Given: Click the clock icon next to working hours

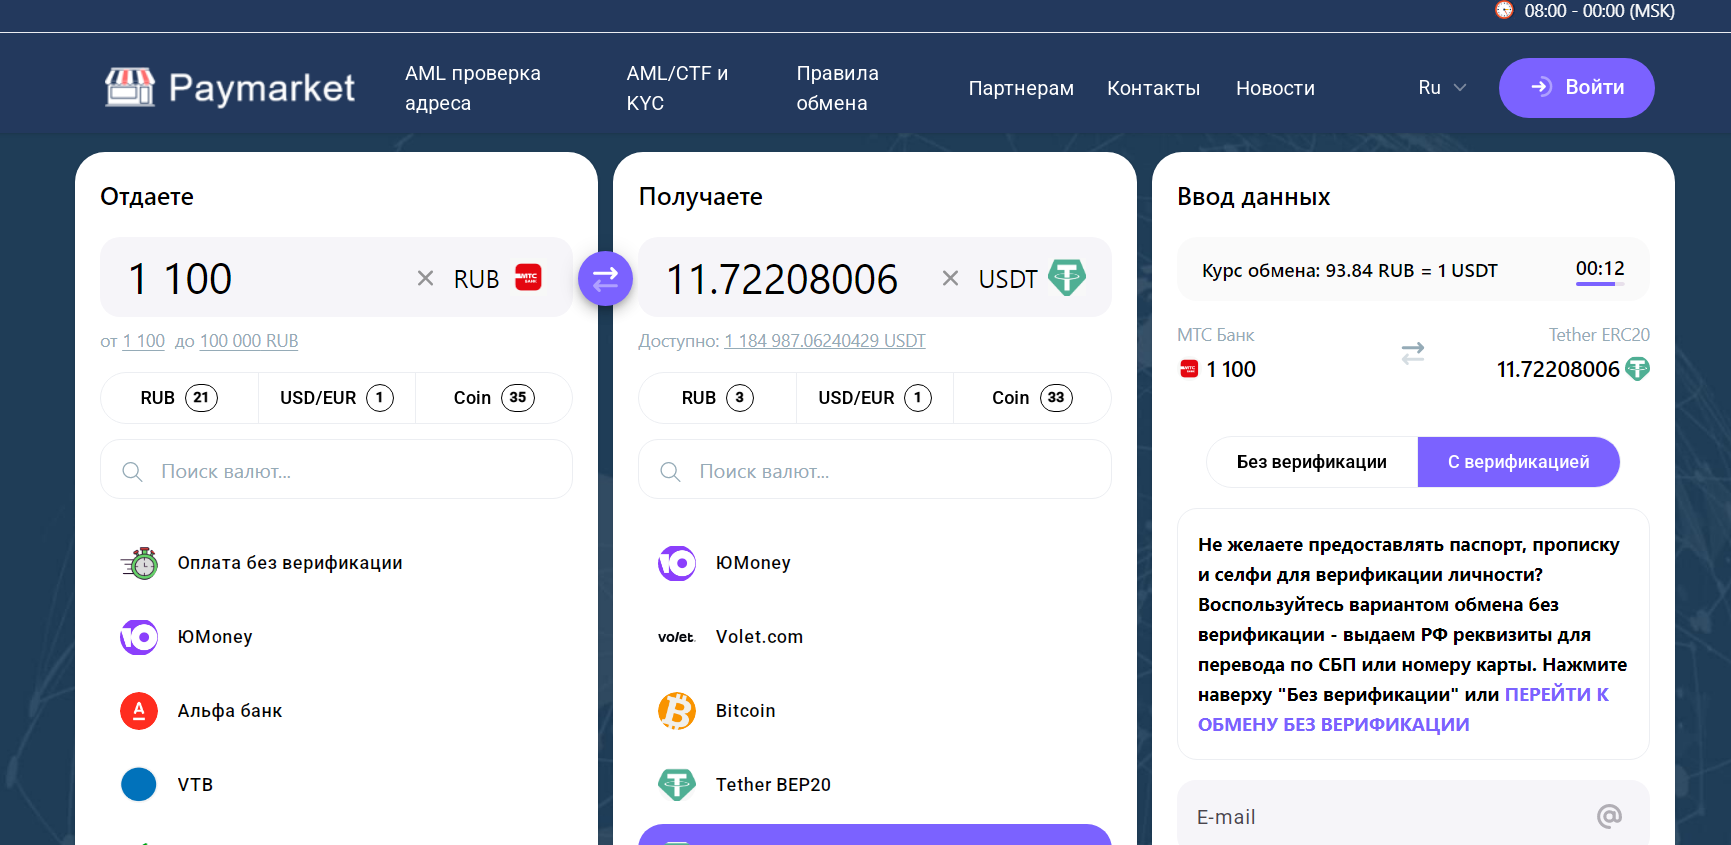Looking at the screenshot, I should pyautogui.click(x=1504, y=10).
